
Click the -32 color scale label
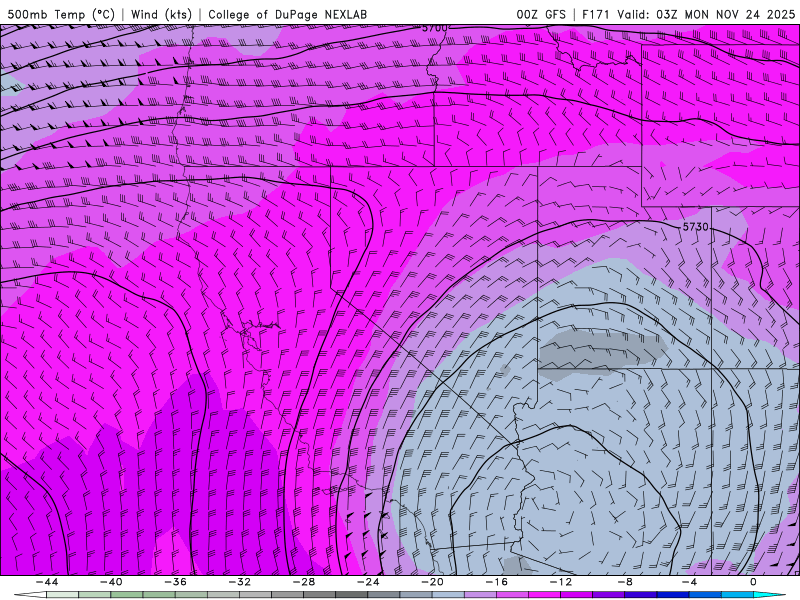[x=239, y=582]
